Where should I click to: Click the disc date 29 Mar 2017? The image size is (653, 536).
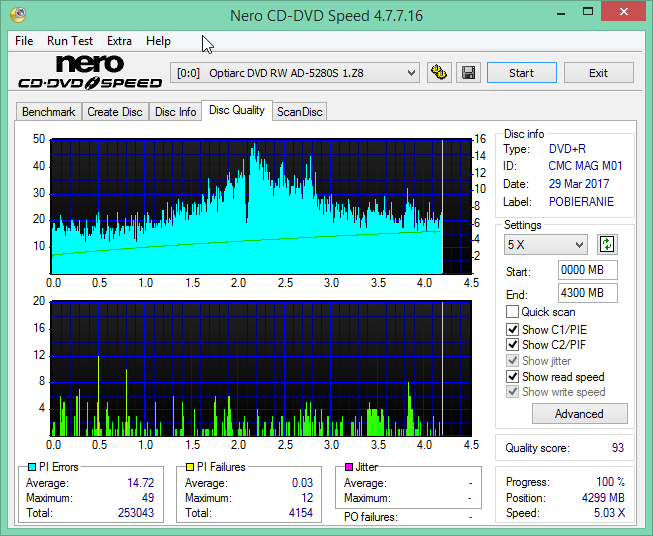(579, 184)
